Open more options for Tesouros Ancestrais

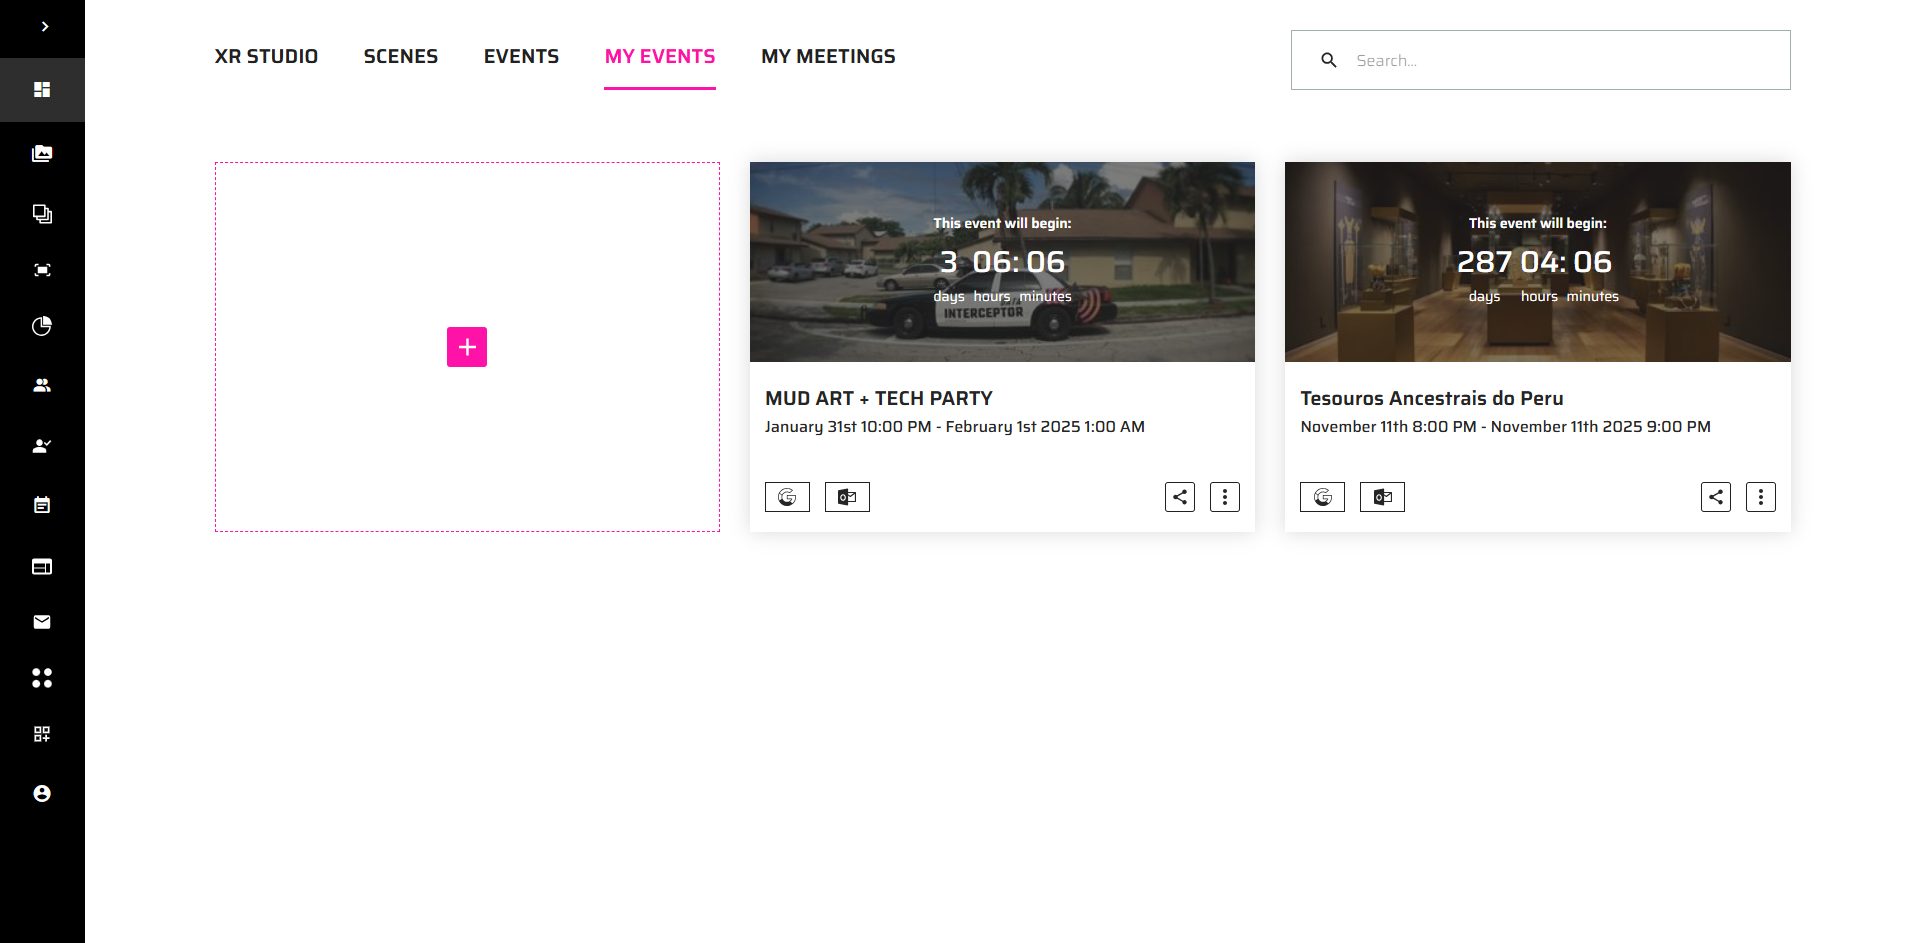pos(1761,497)
